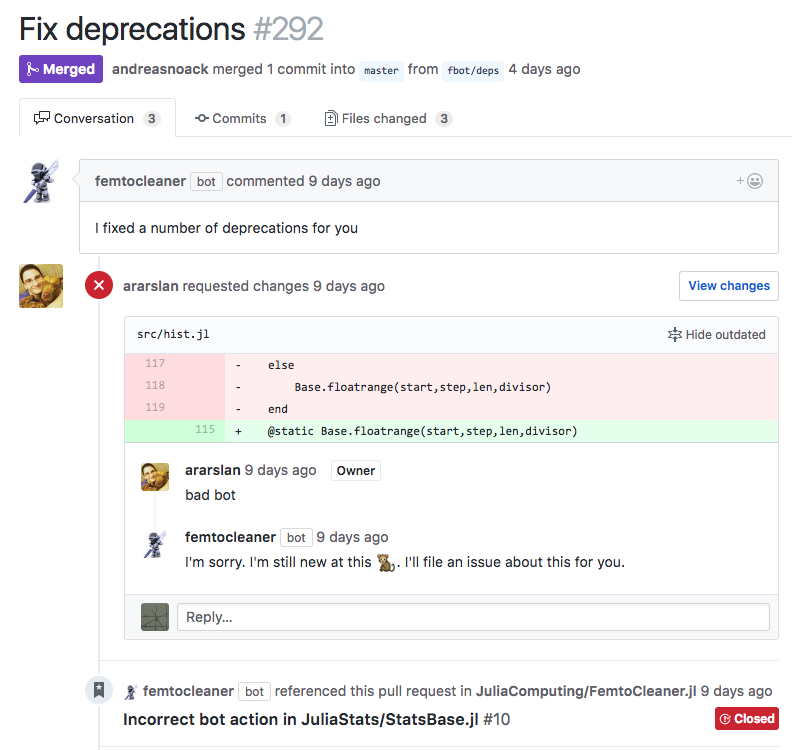792x750 pixels.
Task: Click femtocleaner link in reference event
Action: [188, 691]
